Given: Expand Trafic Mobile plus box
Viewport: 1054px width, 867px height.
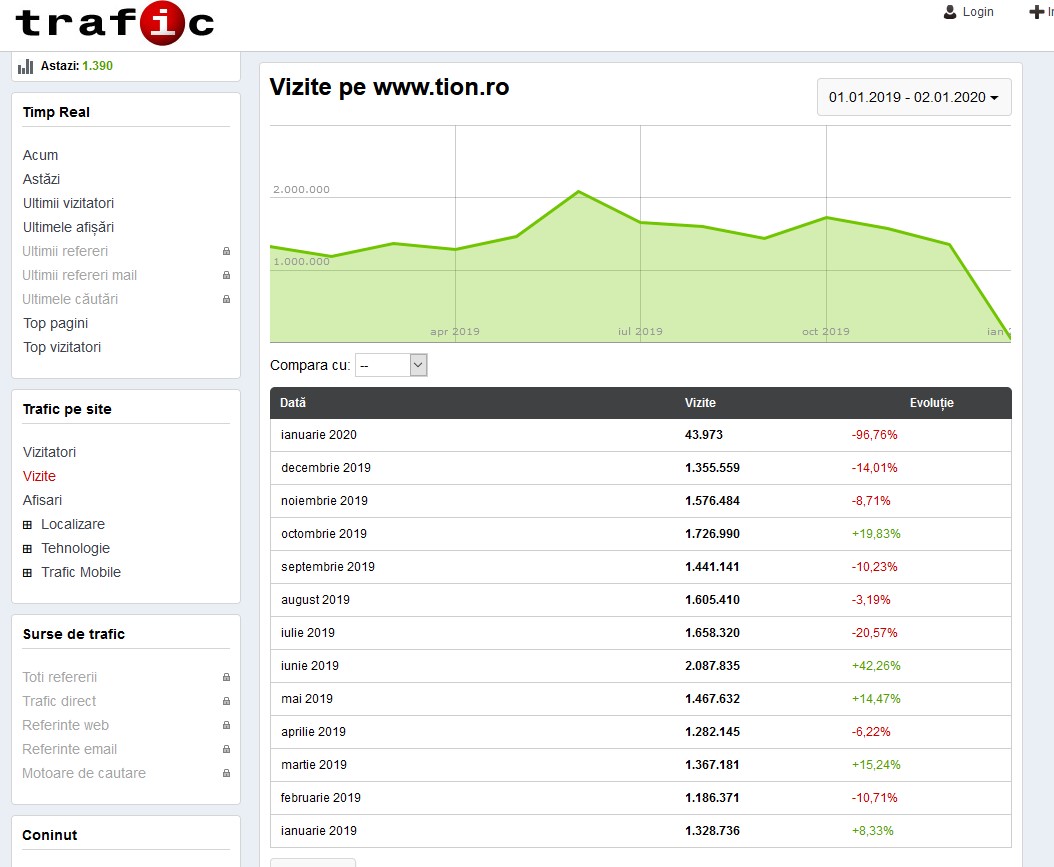Looking at the screenshot, I should 28,572.
